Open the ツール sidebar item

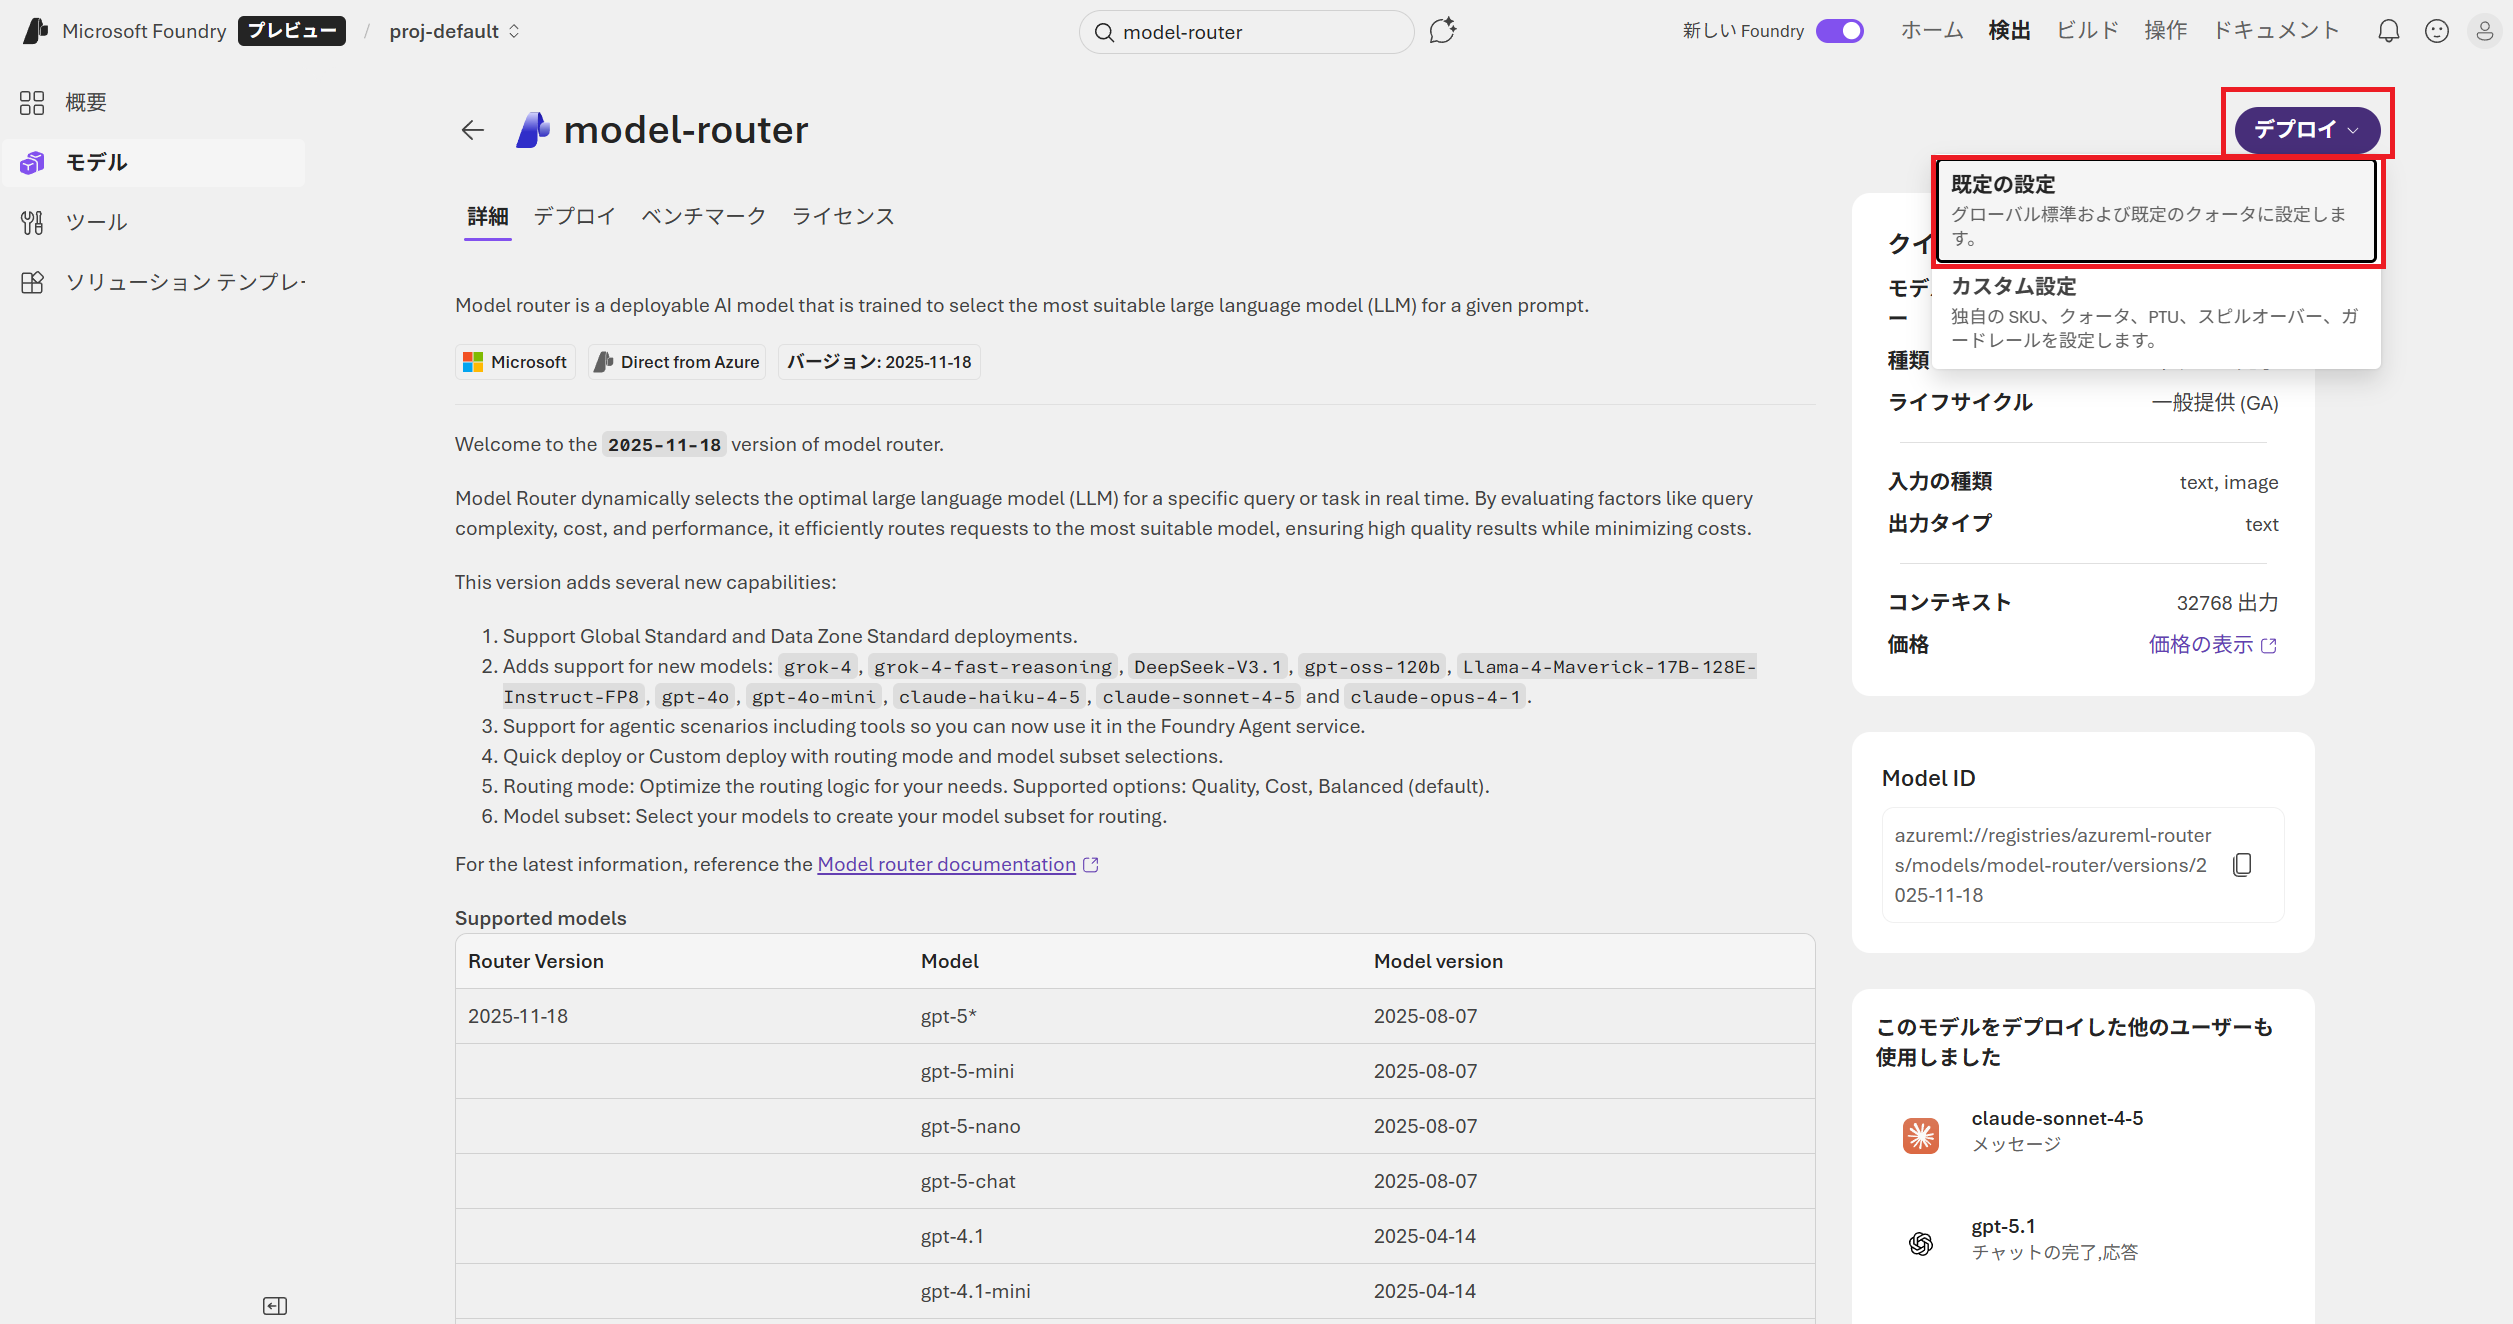point(96,222)
